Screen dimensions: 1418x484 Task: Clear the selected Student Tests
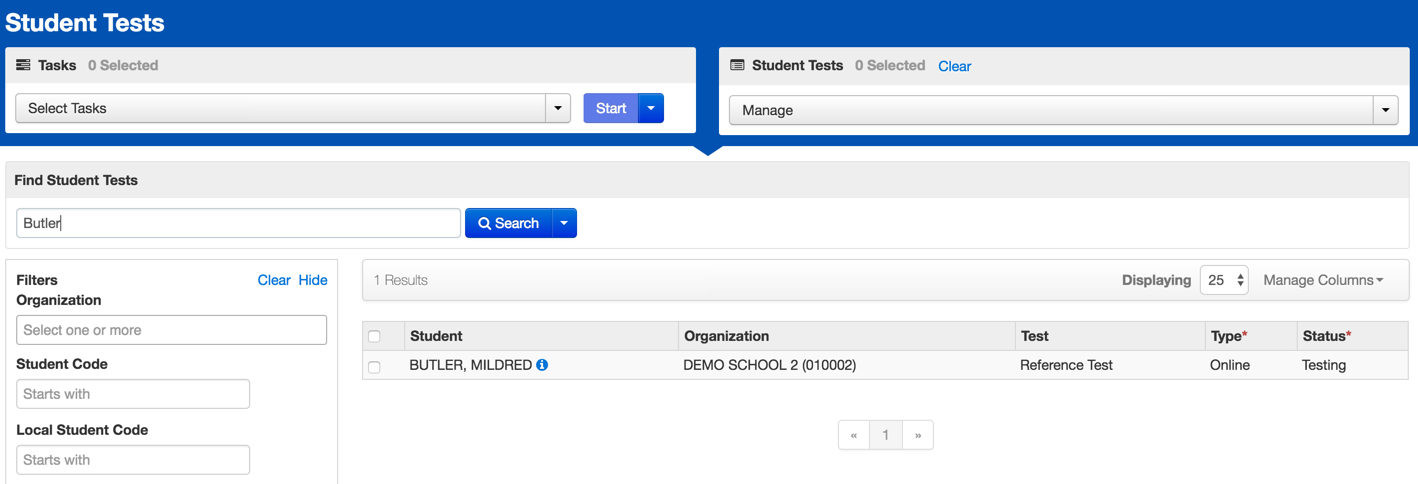[954, 66]
